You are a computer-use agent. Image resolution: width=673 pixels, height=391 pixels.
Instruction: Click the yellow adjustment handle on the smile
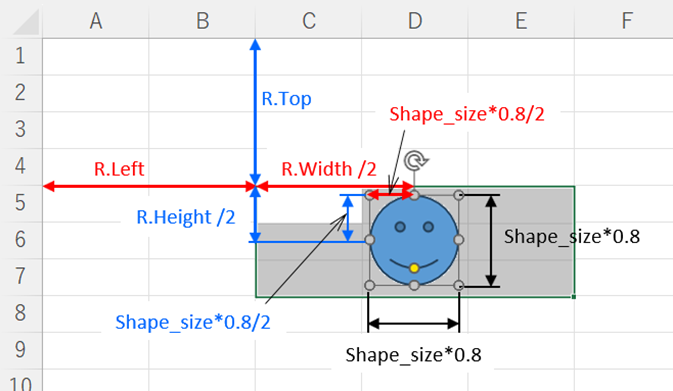414,268
